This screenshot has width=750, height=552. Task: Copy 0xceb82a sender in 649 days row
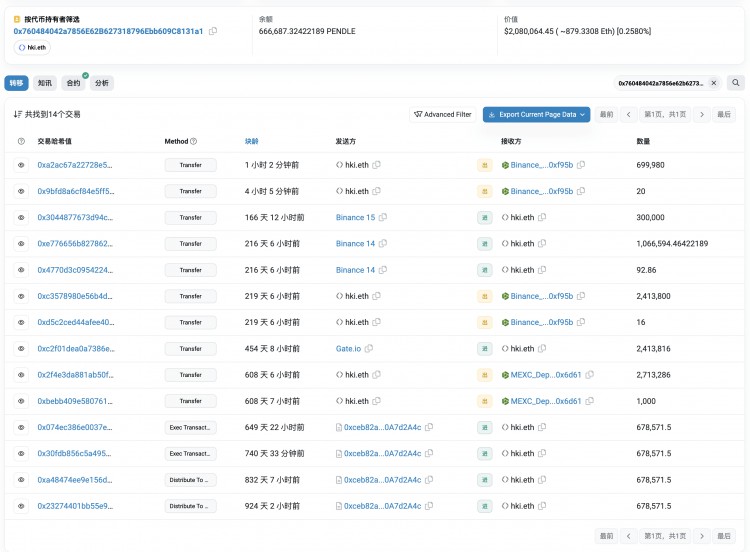pos(429,427)
